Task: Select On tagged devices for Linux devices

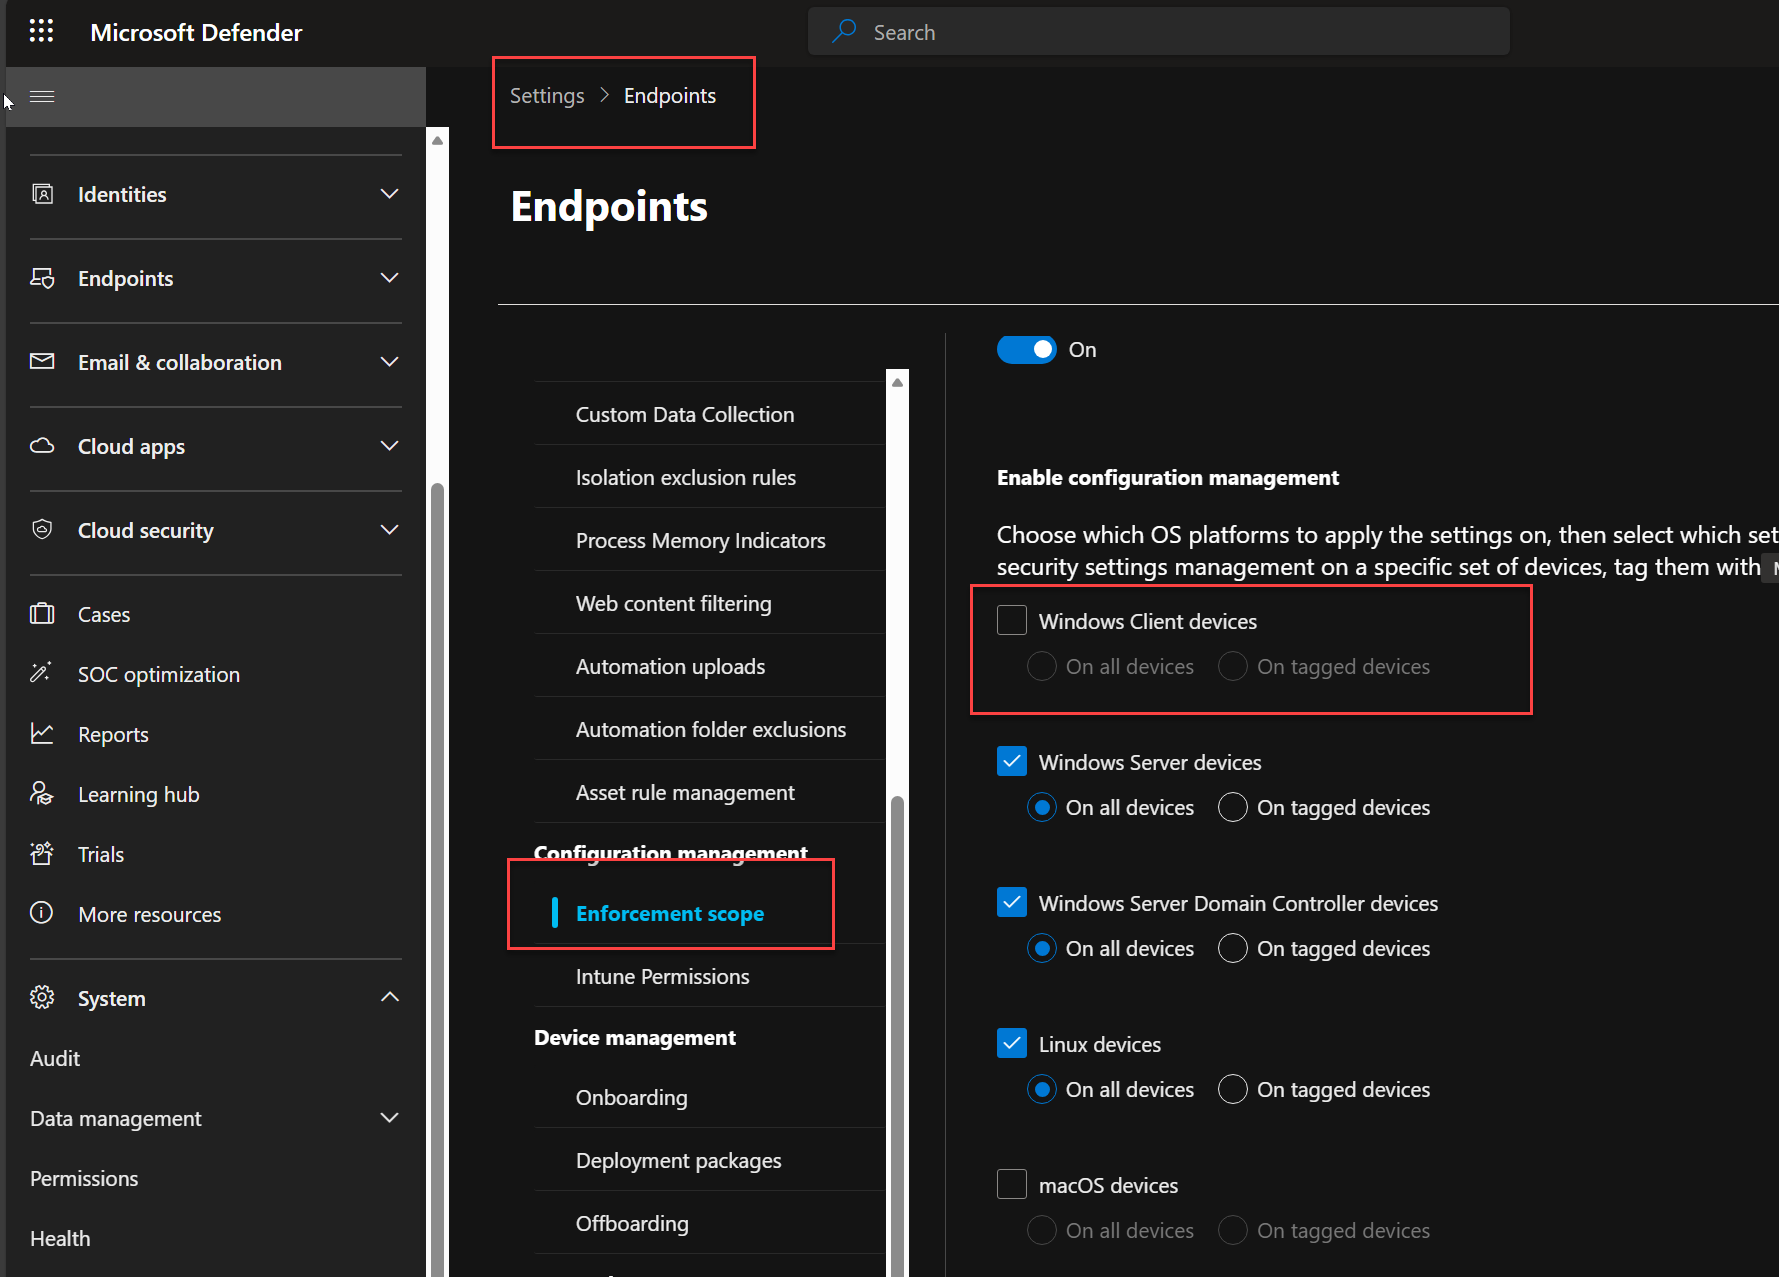Action: [x=1233, y=1089]
